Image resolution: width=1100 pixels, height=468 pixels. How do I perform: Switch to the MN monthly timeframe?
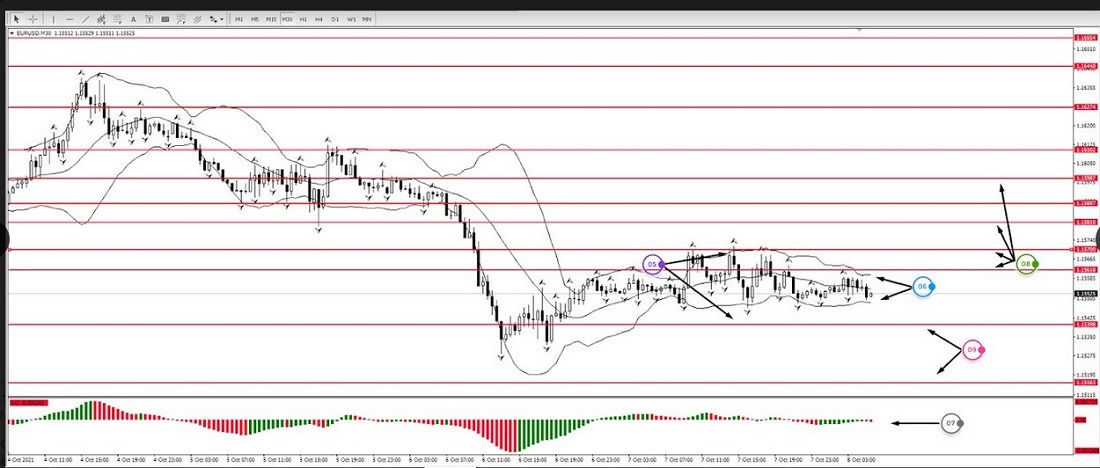tap(367, 19)
